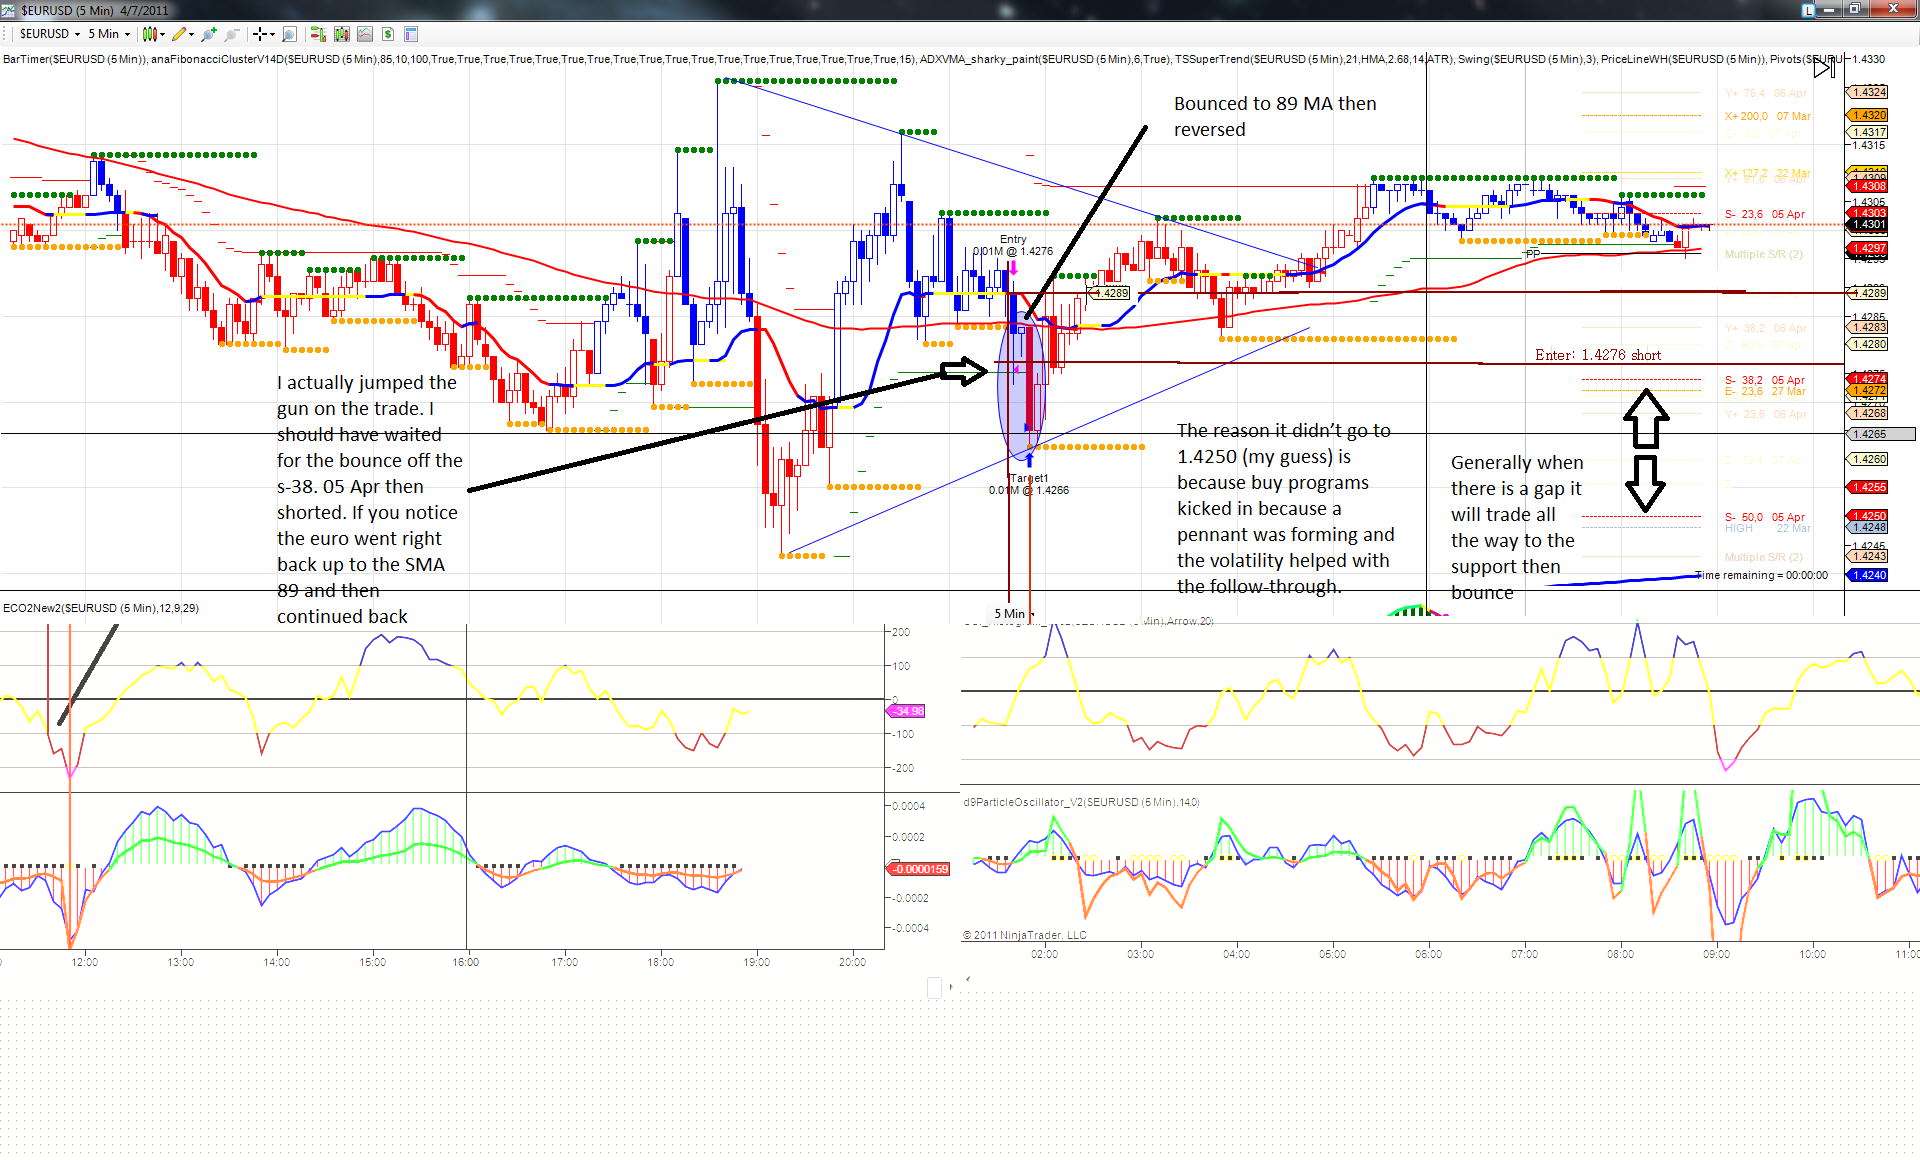1920x1160 pixels.
Task: Click the 1.4283 price marker
Action: 1868,327
